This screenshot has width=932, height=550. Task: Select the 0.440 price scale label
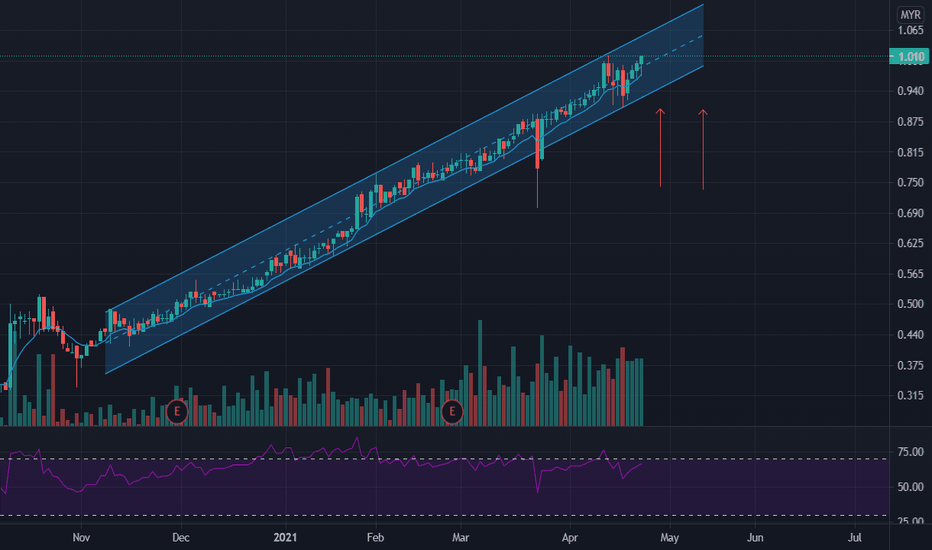click(911, 335)
